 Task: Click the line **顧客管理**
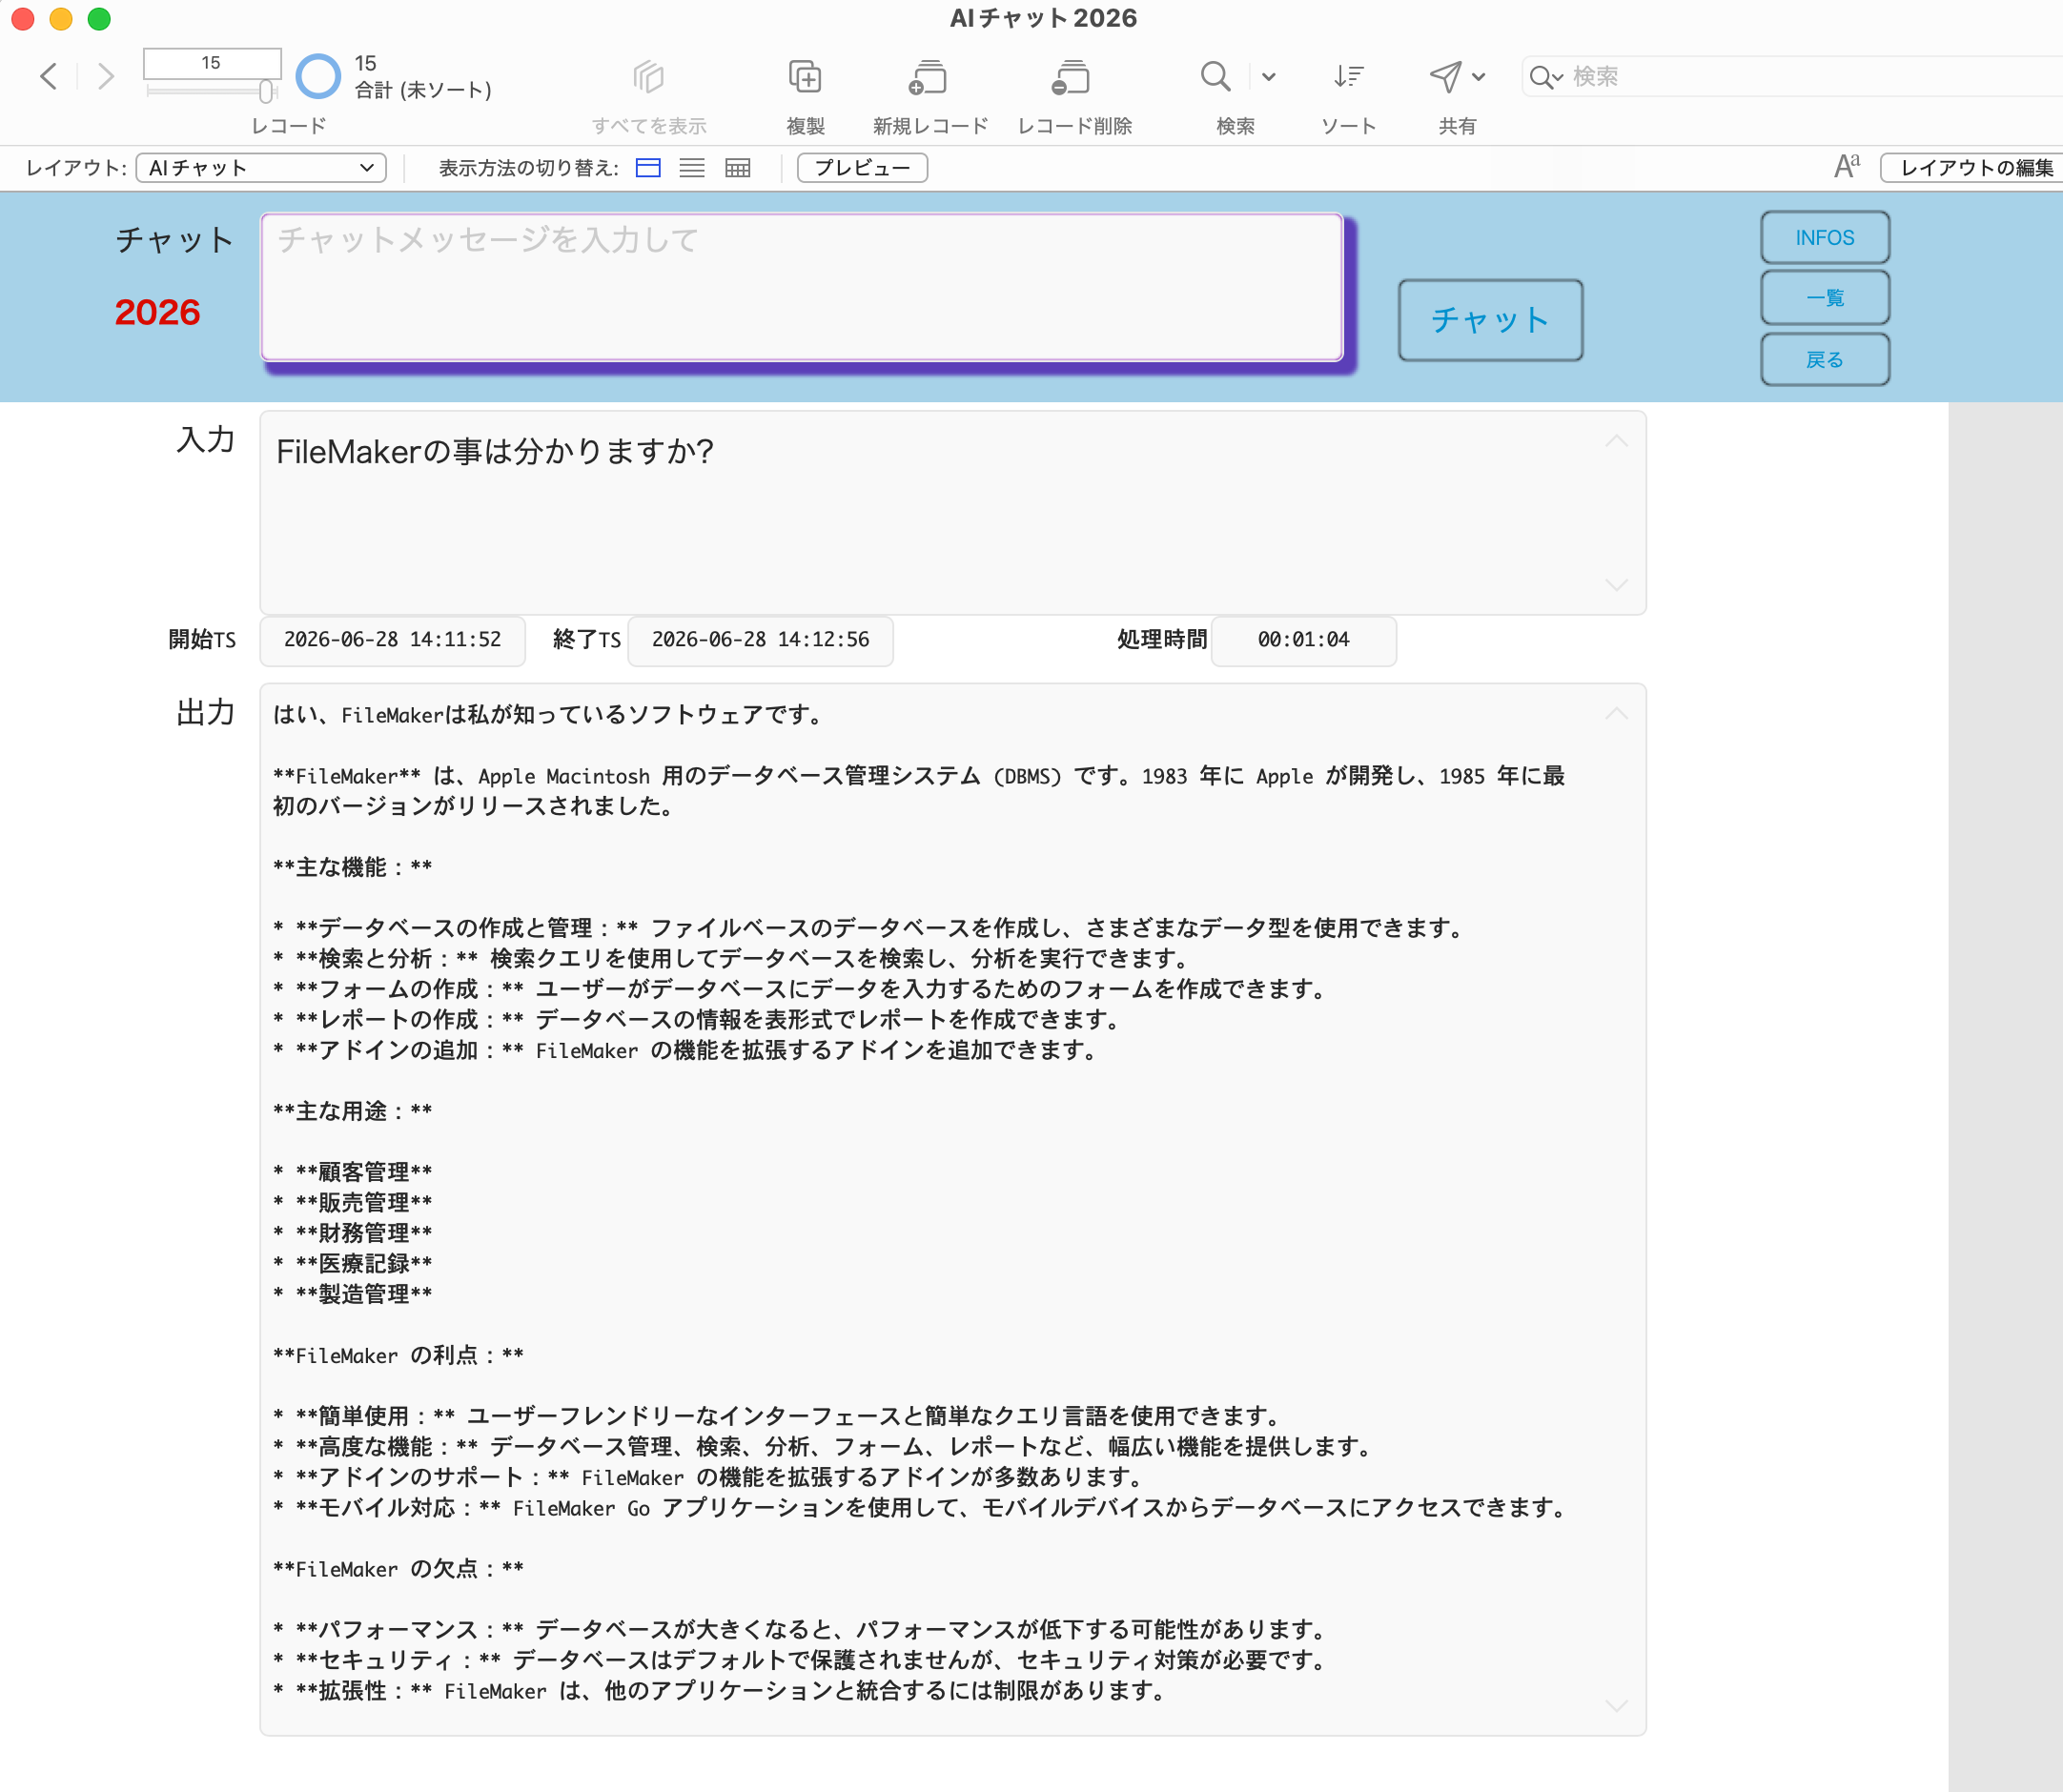point(353,1172)
